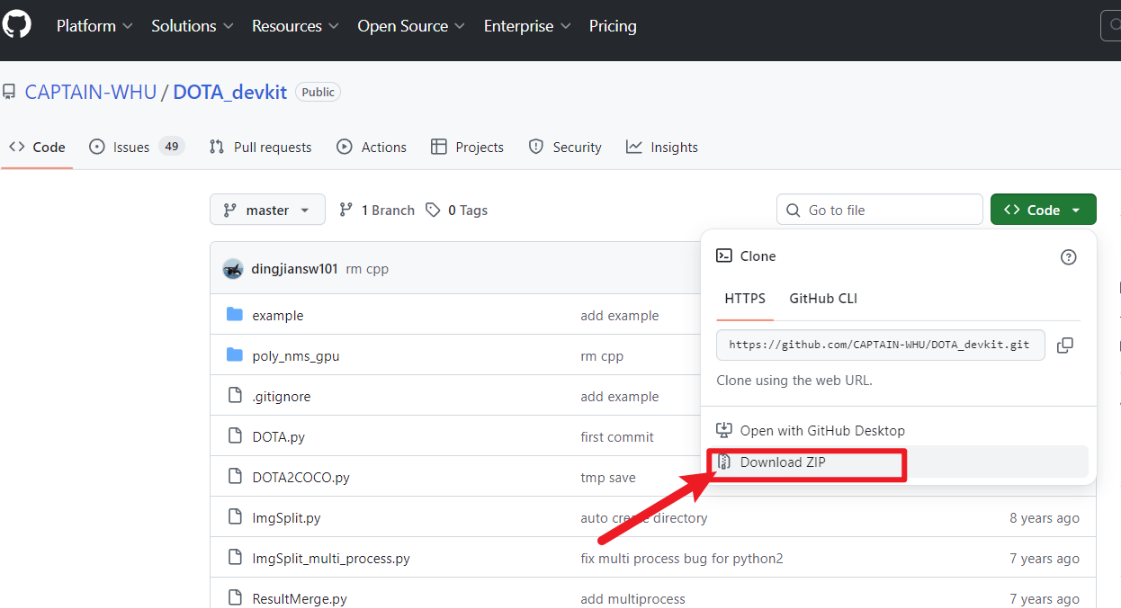Click Download ZIP
The image size is (1121, 608).
point(782,462)
